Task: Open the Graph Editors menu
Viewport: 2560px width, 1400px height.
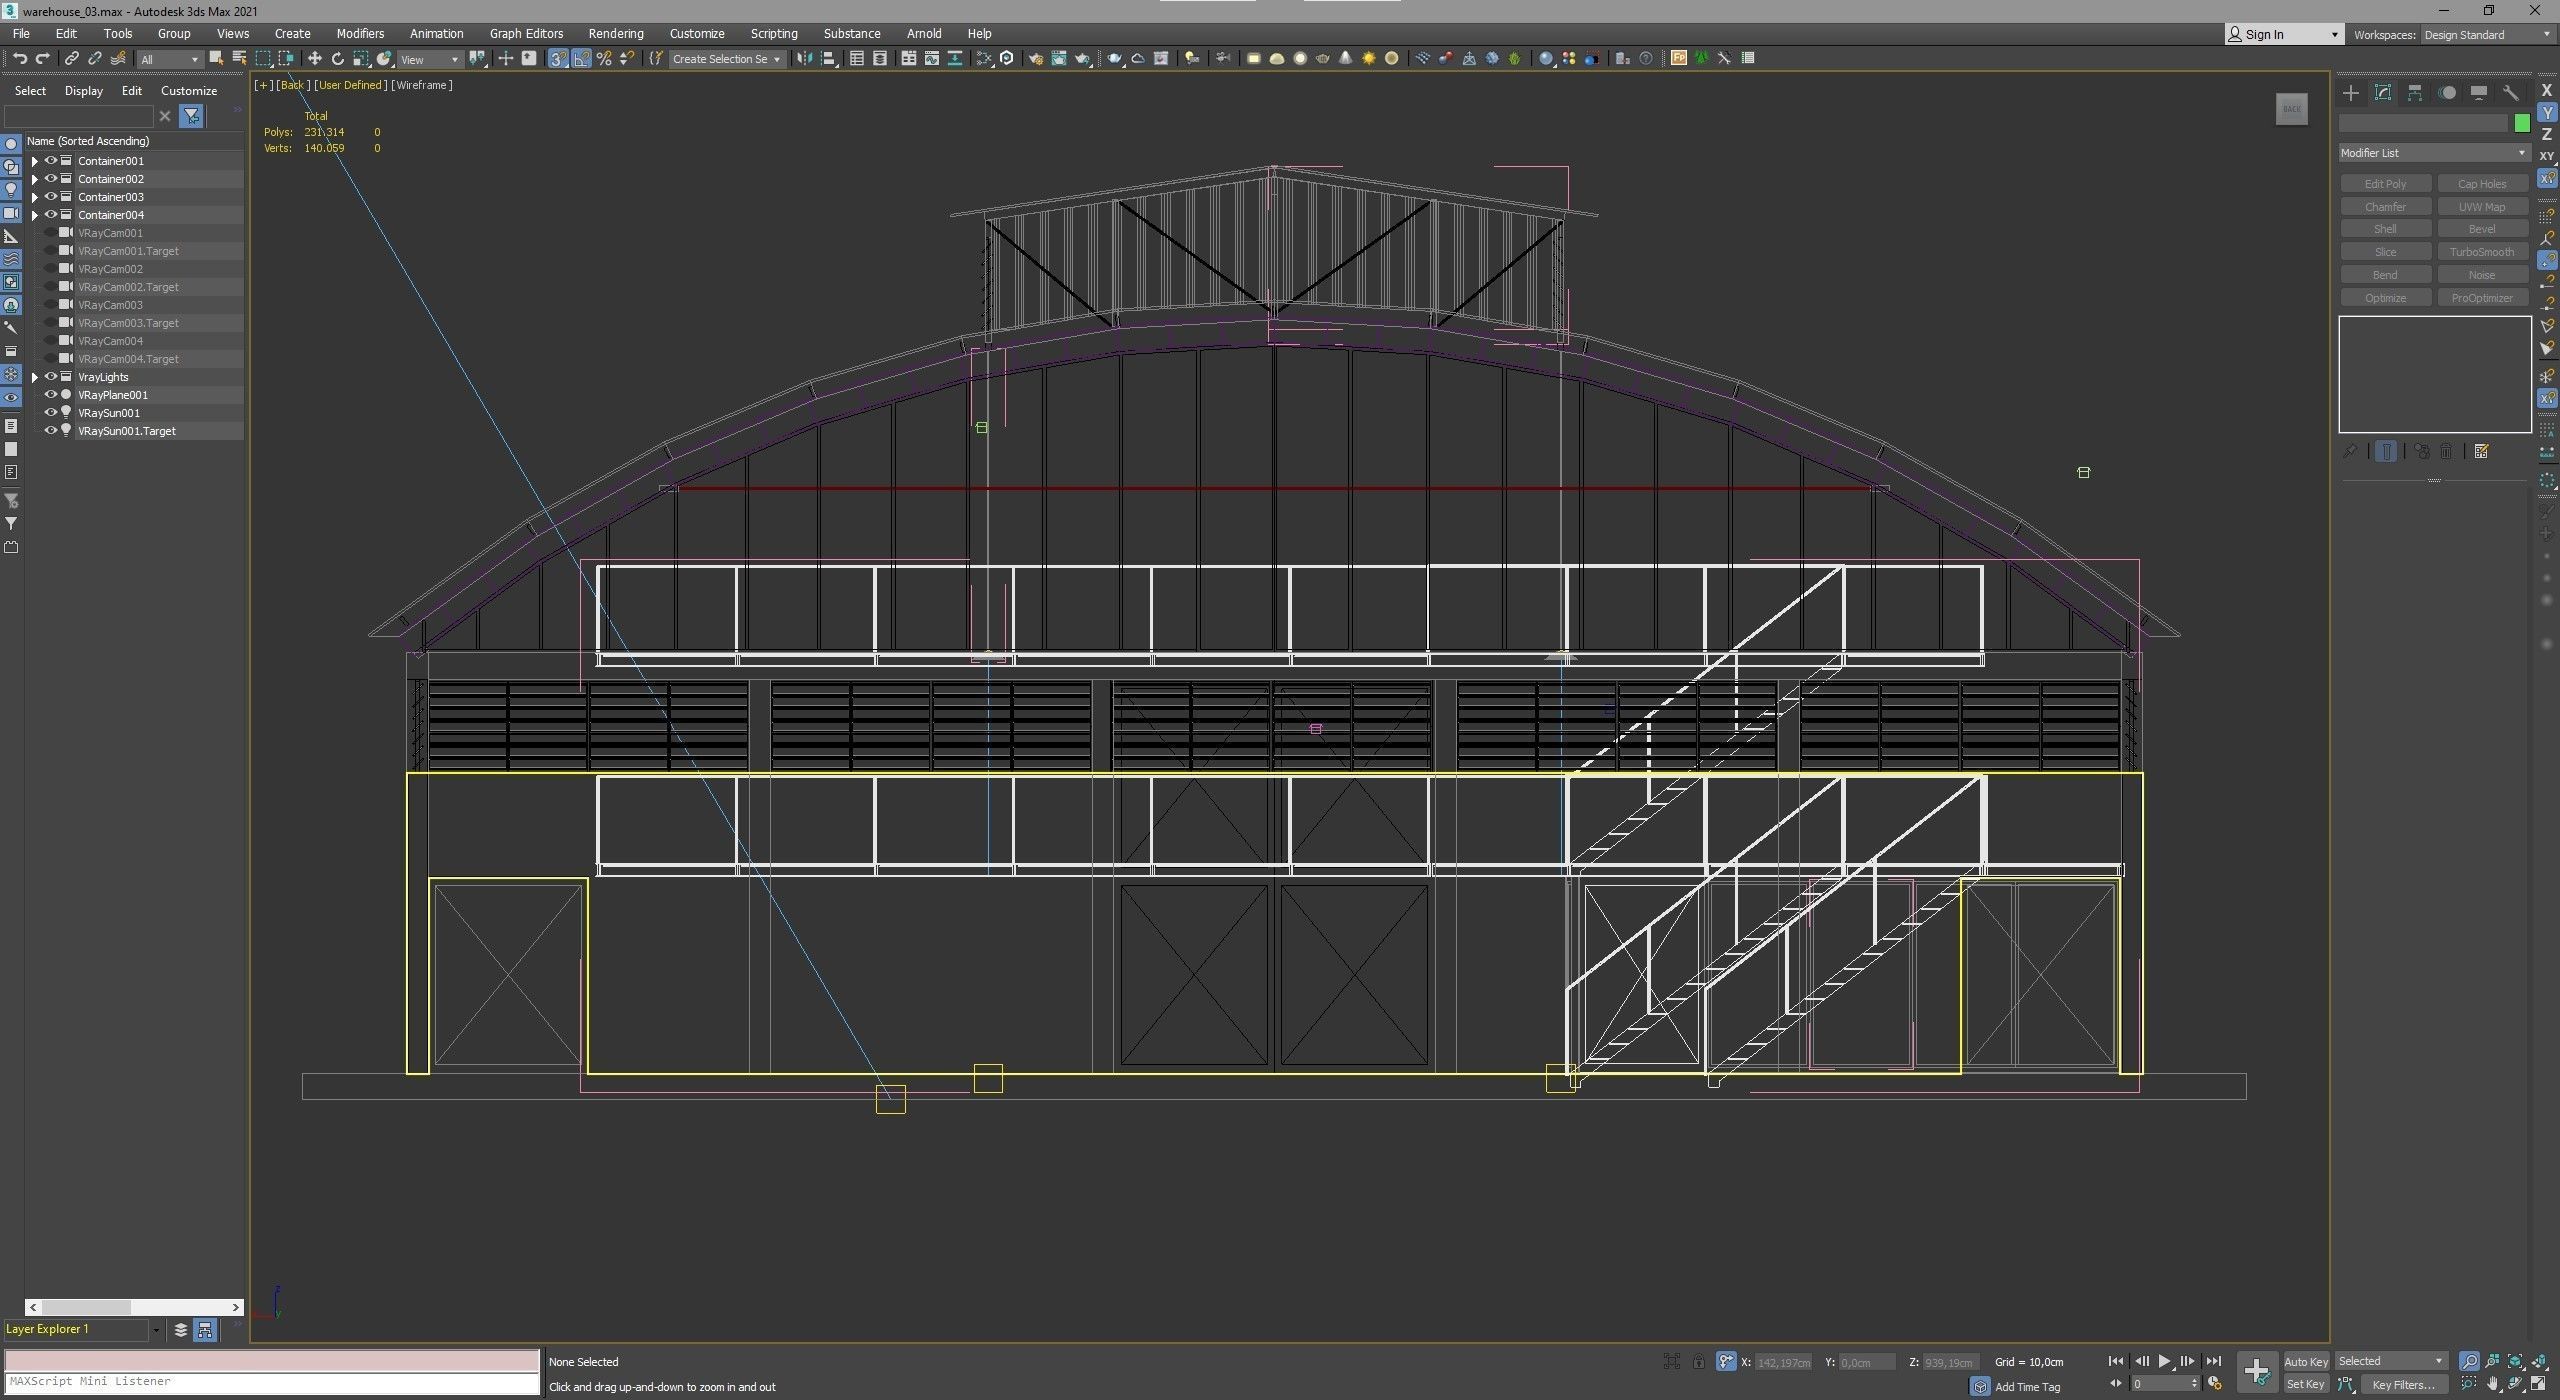Action: 526,34
